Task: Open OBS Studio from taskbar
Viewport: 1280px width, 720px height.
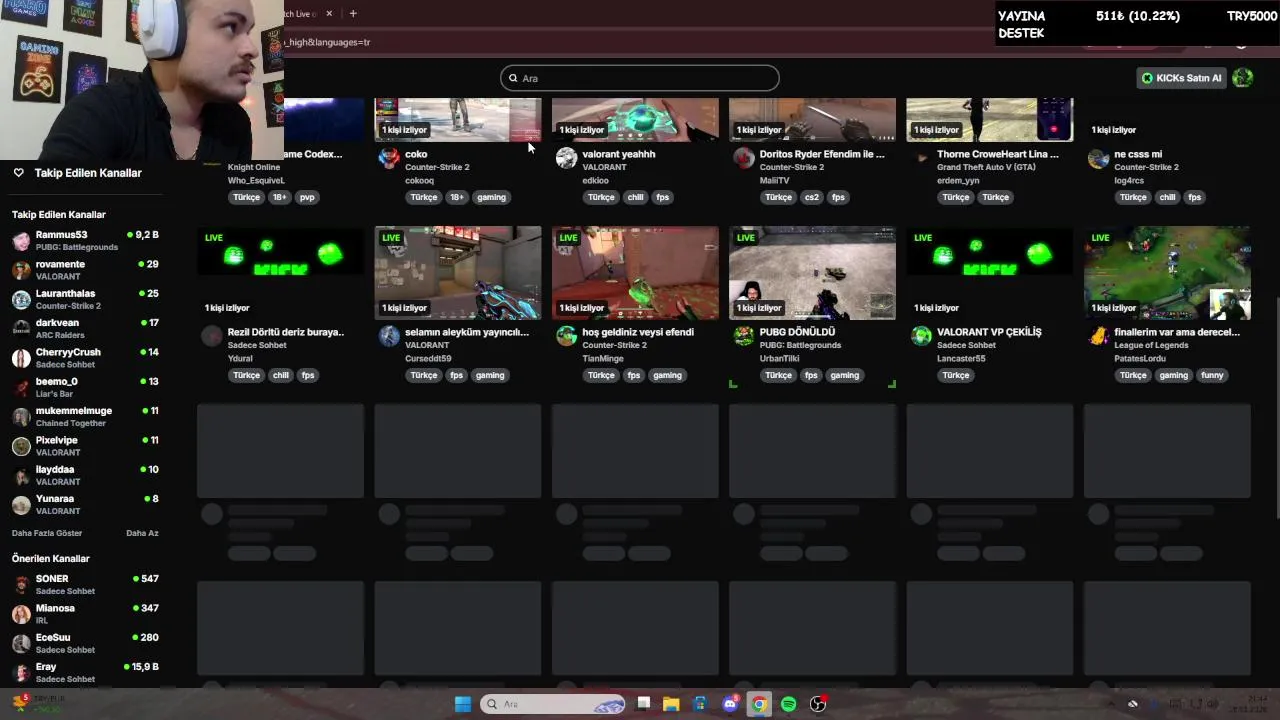Action: click(x=818, y=704)
